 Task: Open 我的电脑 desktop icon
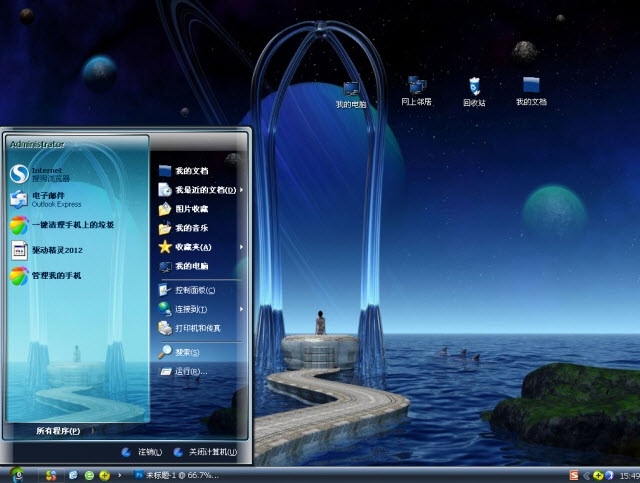coord(351,95)
